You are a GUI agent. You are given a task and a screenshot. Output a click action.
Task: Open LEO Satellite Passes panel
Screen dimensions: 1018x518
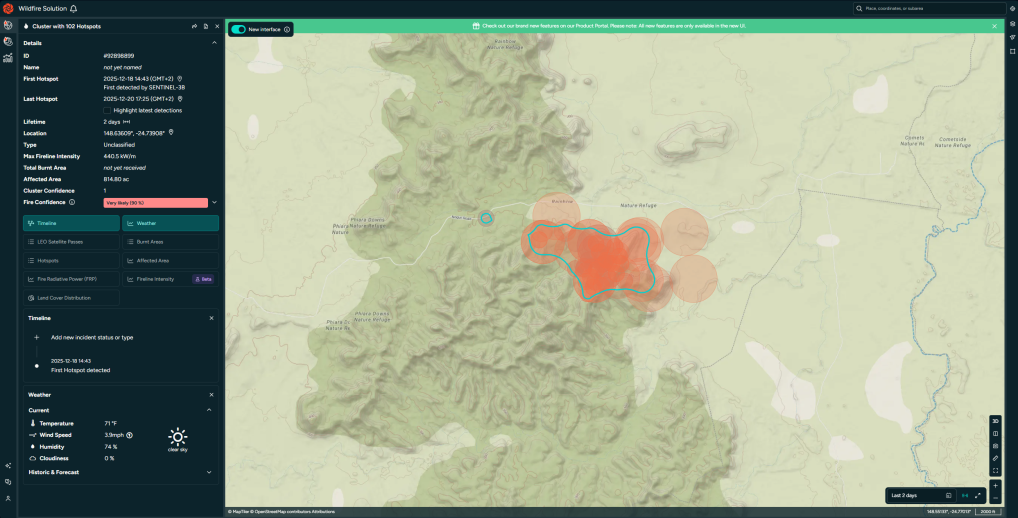point(71,242)
